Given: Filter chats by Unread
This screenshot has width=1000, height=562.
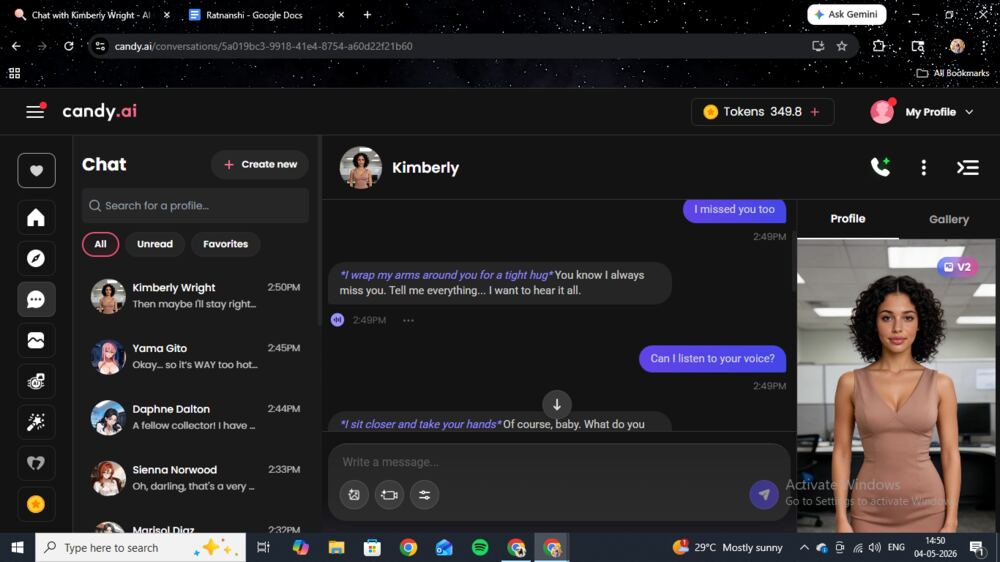Looking at the screenshot, I should coord(155,244).
